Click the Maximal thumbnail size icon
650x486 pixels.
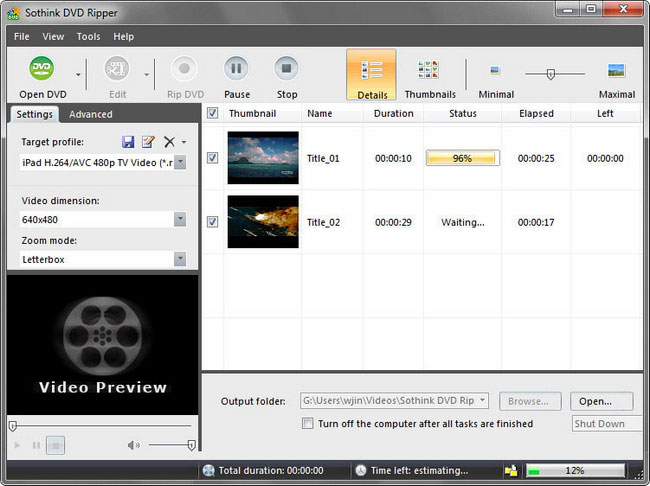pyautogui.click(x=616, y=70)
